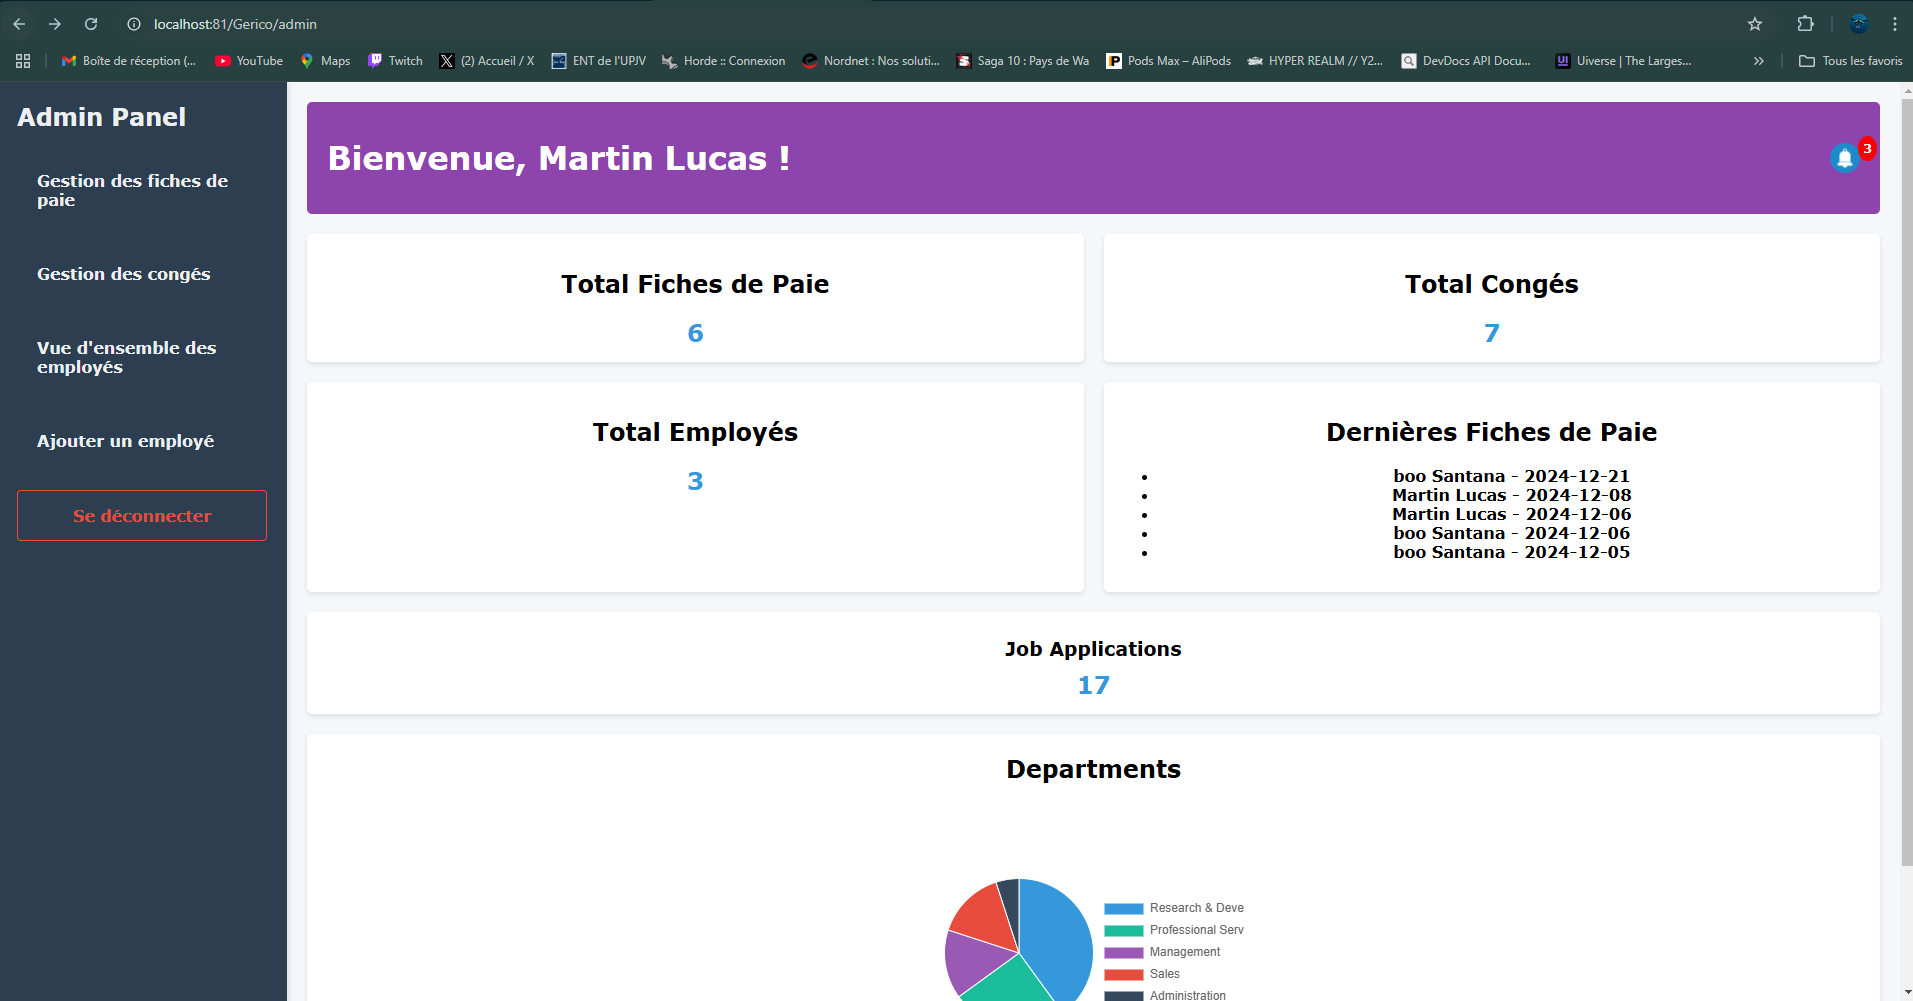Expand the hidden bookmarks chevron
The height and width of the screenshot is (1001, 1913).
coord(1758,61)
